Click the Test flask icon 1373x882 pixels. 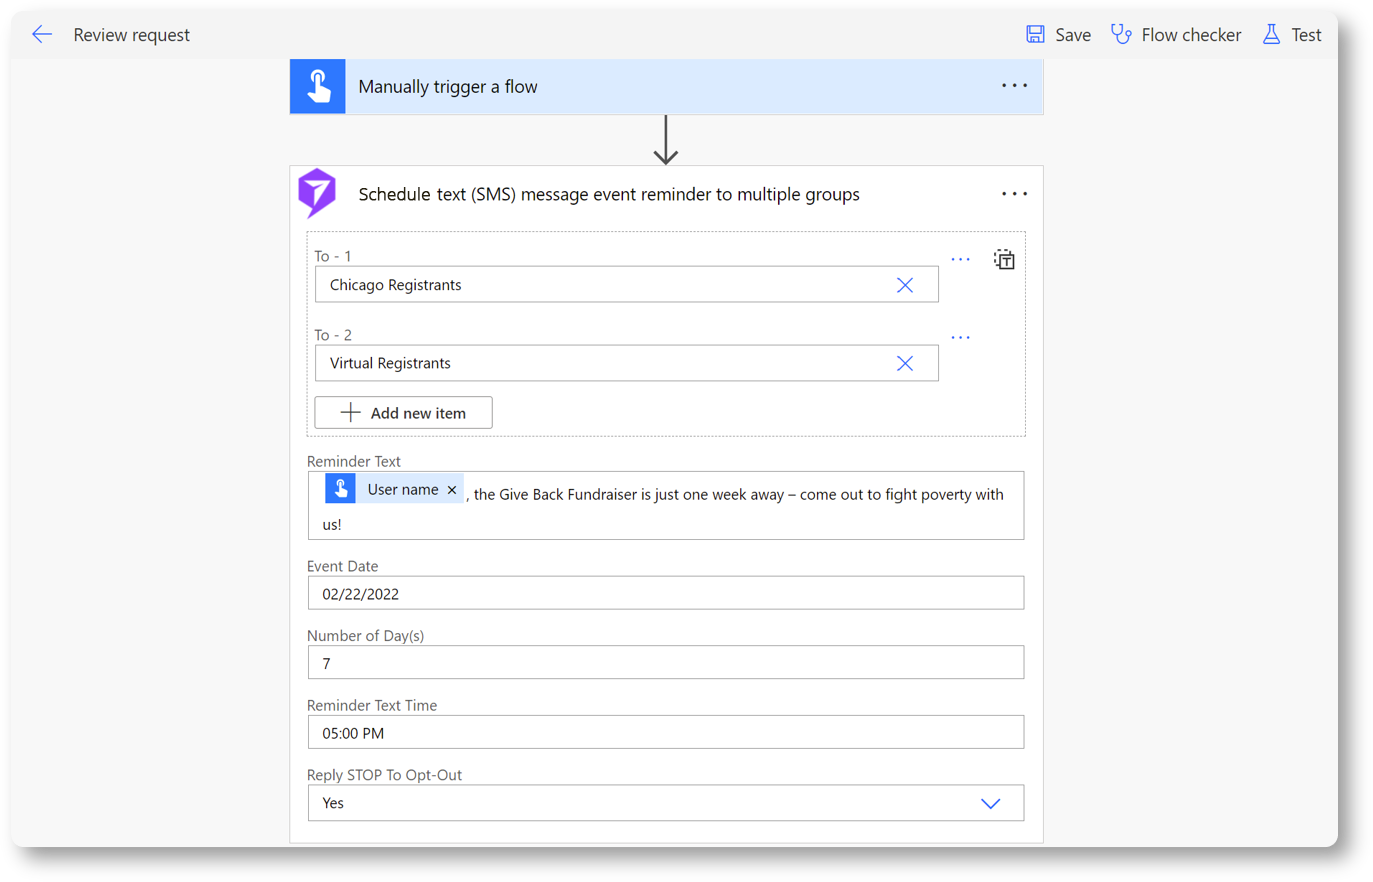tap(1271, 35)
